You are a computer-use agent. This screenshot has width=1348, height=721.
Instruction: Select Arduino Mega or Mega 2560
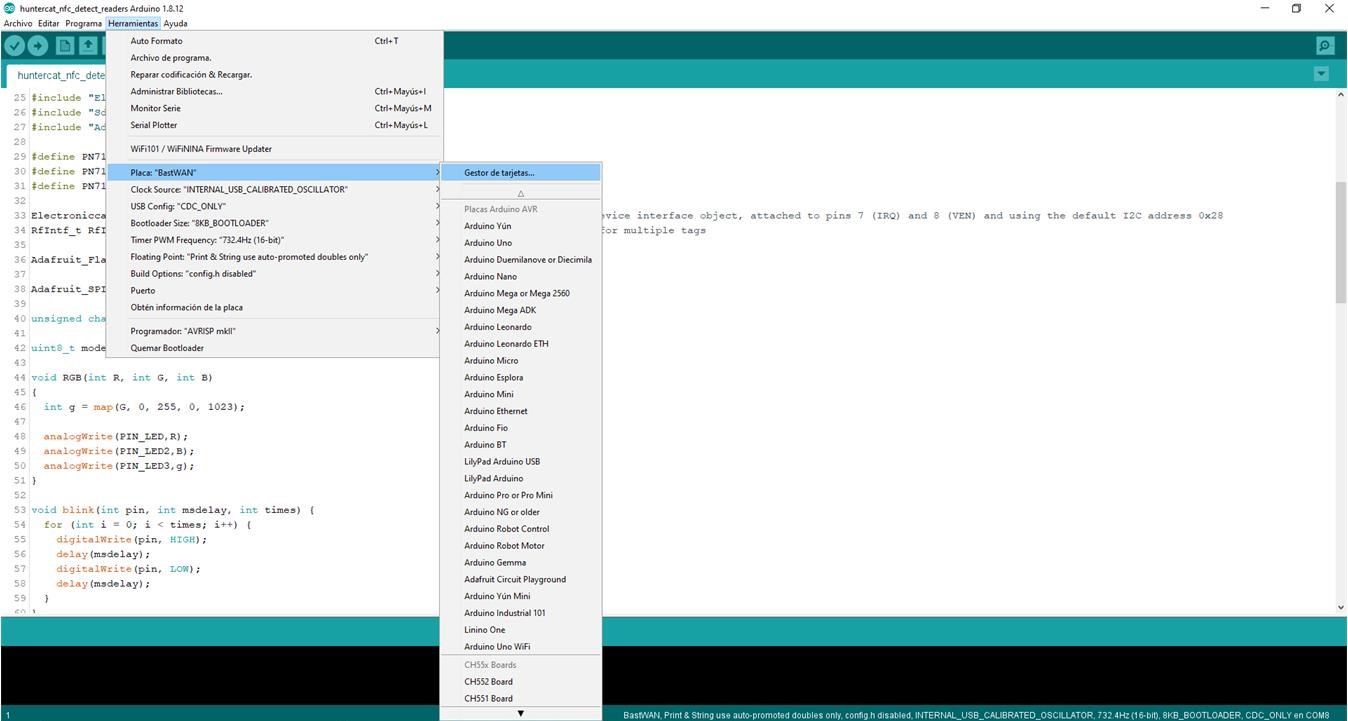[x=521, y=293]
